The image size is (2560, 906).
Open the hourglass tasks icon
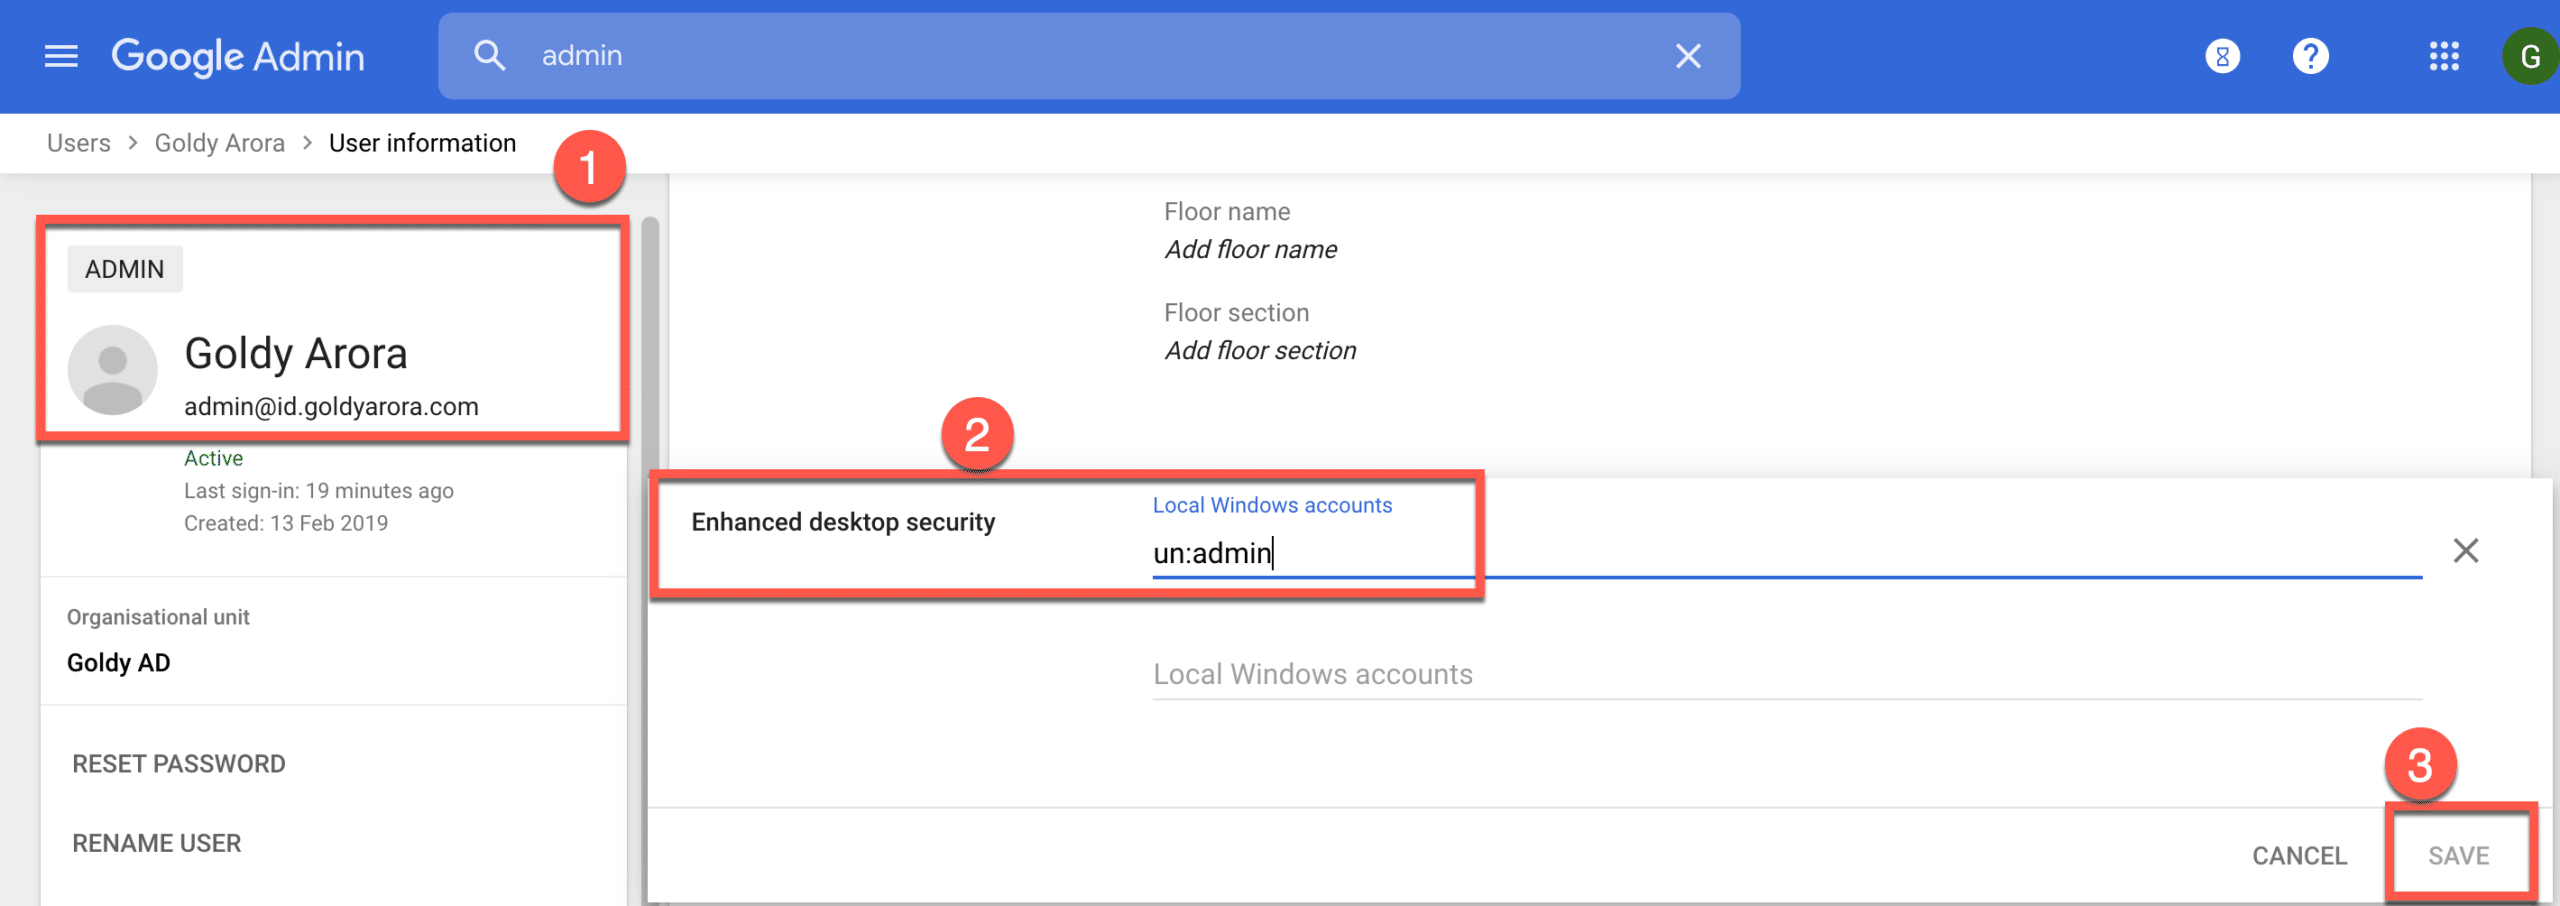click(2222, 56)
